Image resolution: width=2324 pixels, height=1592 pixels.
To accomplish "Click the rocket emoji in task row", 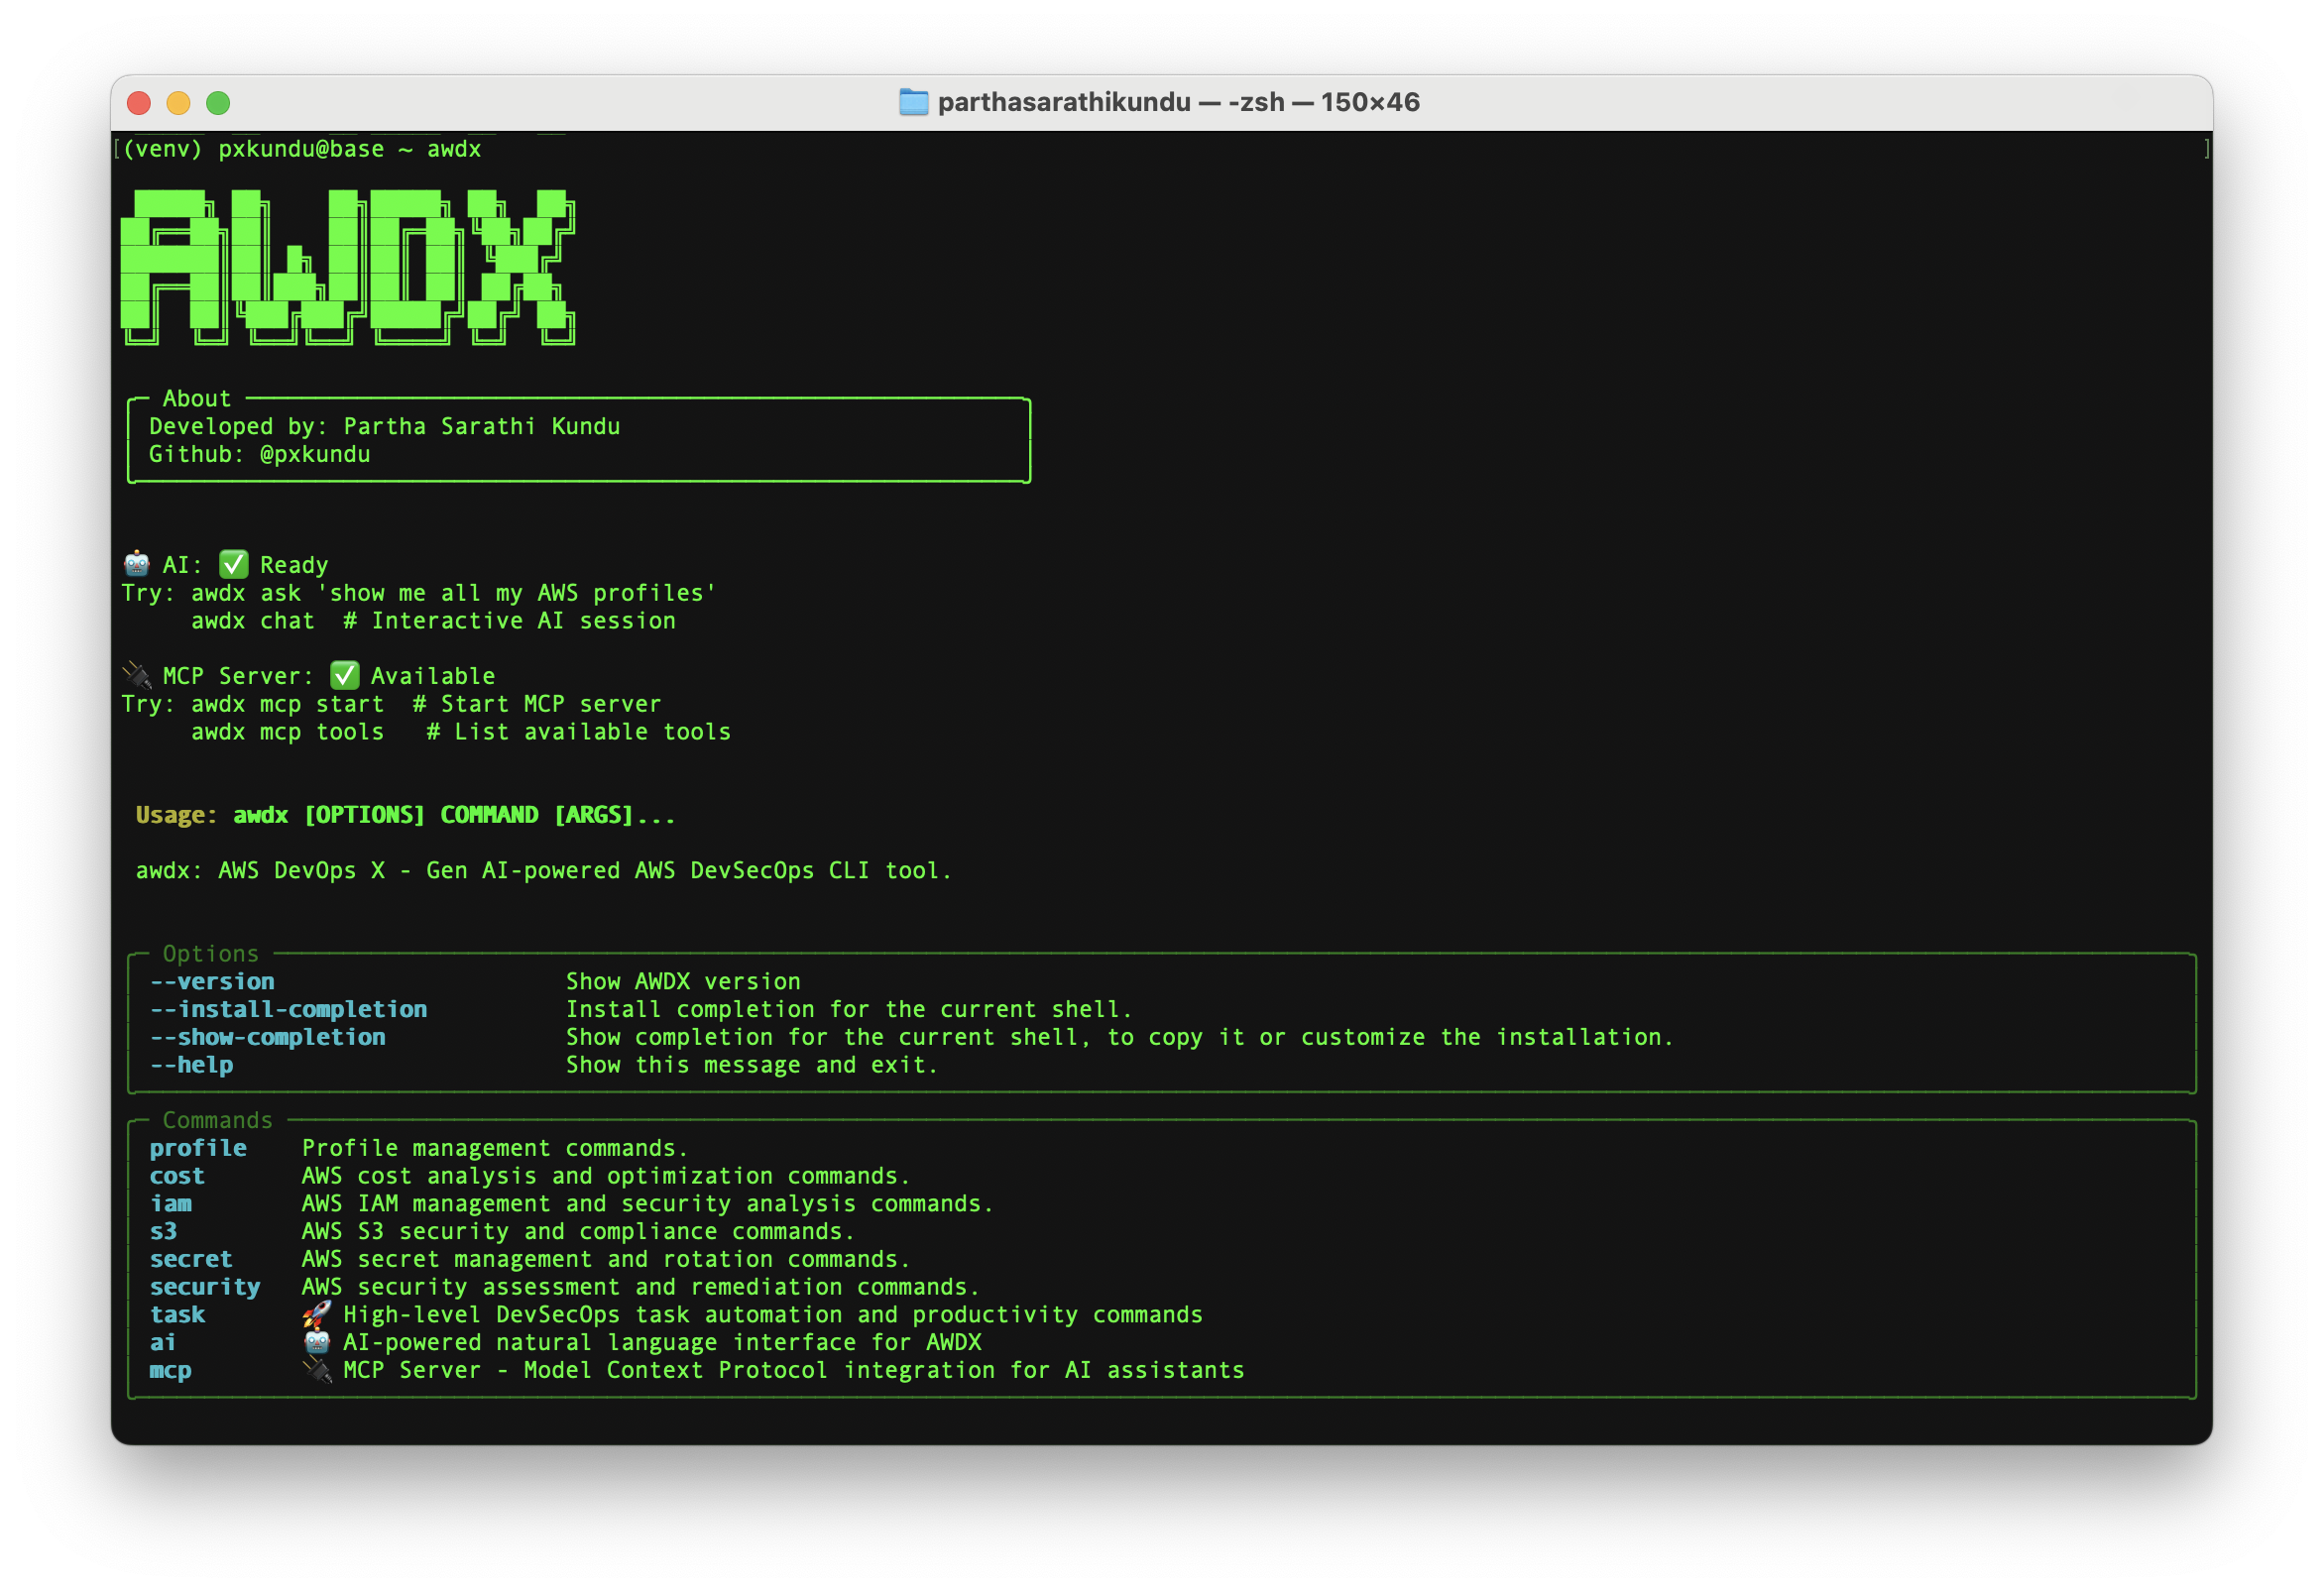I will 317,1314.
